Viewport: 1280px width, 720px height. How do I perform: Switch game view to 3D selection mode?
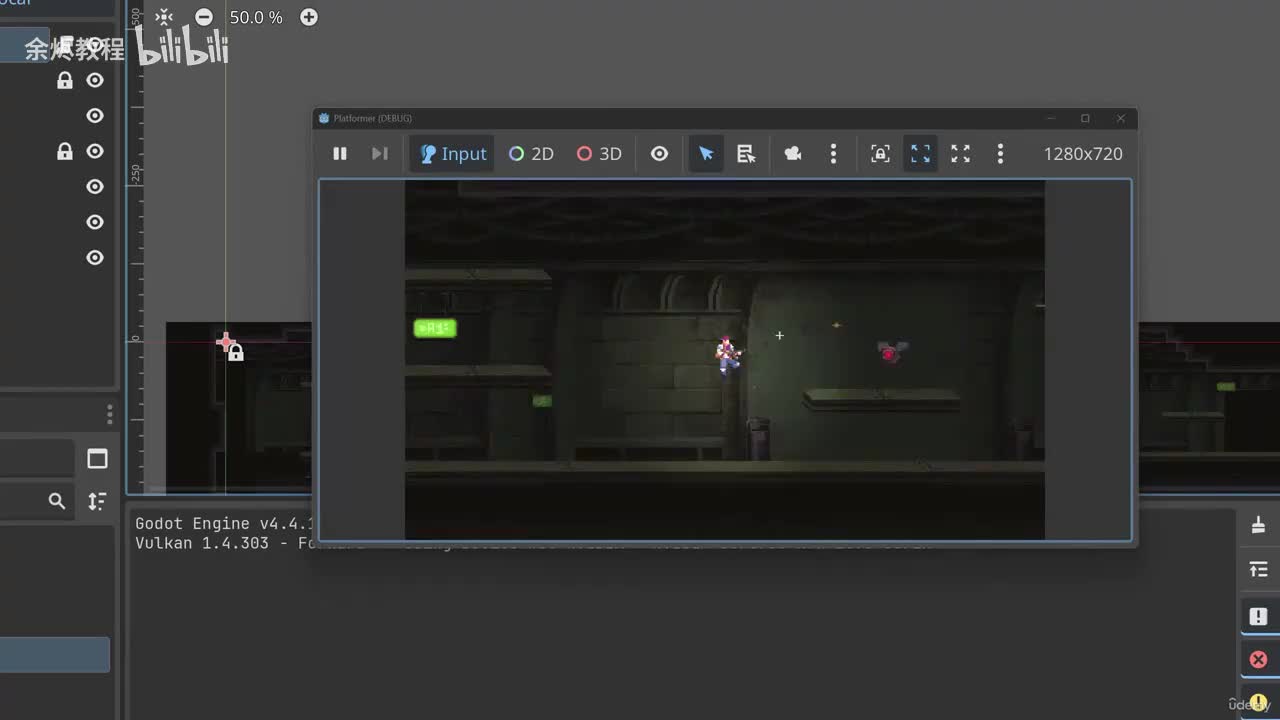599,154
